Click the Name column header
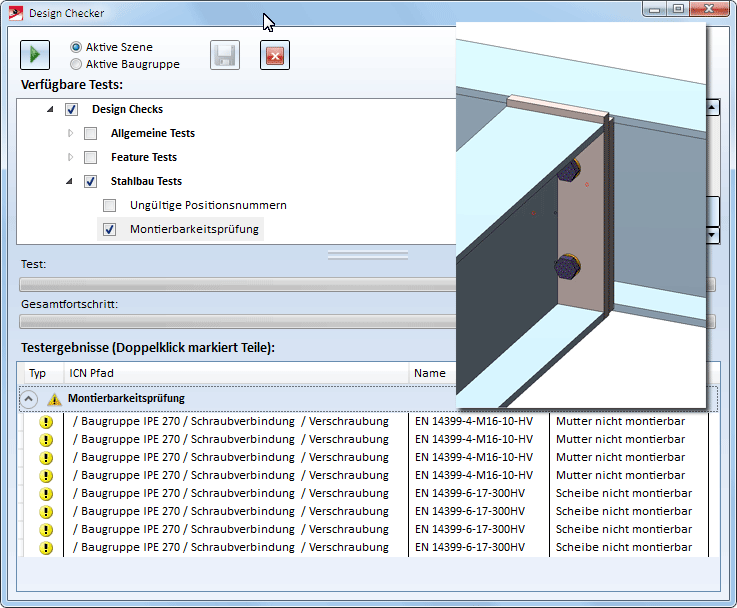The height and width of the screenshot is (608, 737). (x=430, y=373)
